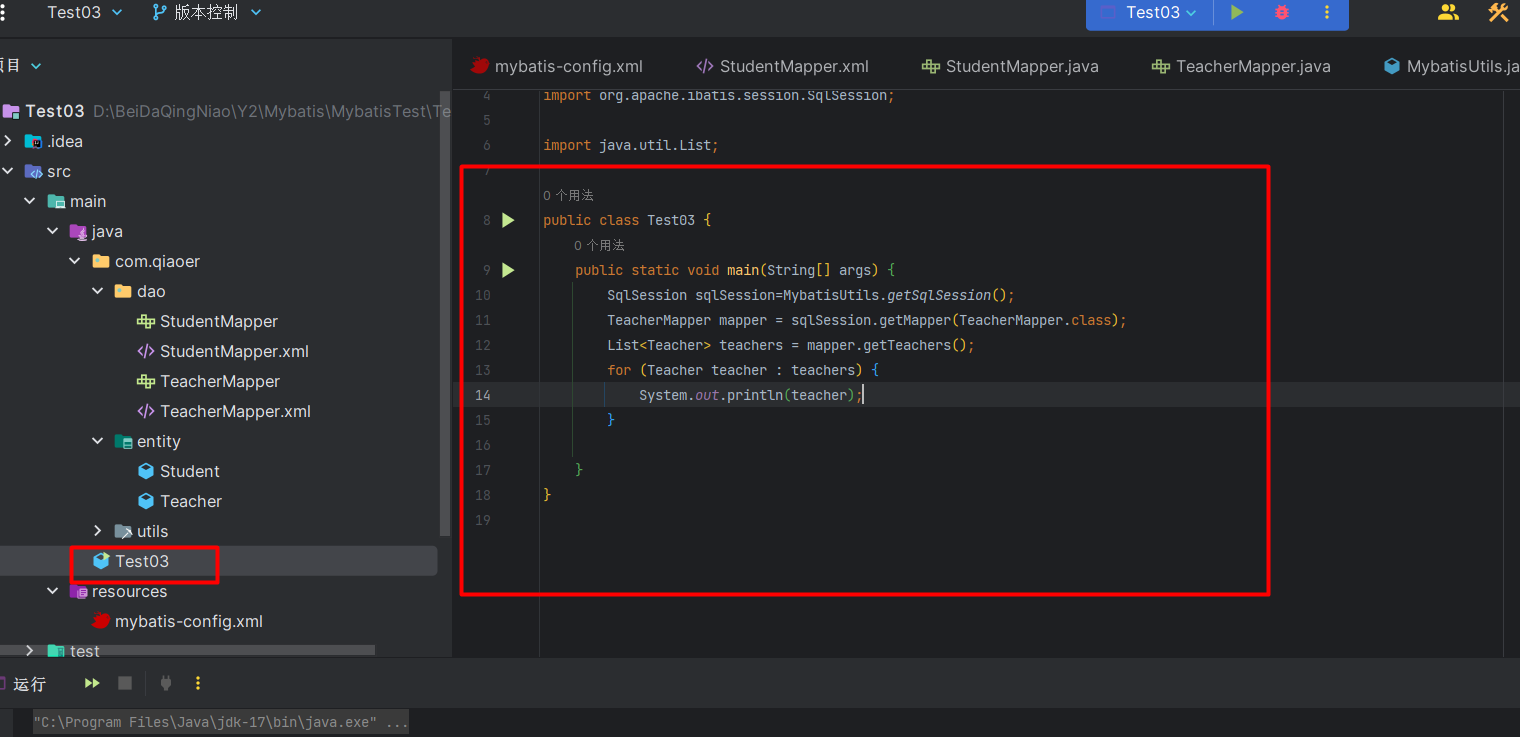1520x737 pixels.
Task: Expand the utils package
Action: pos(97,531)
